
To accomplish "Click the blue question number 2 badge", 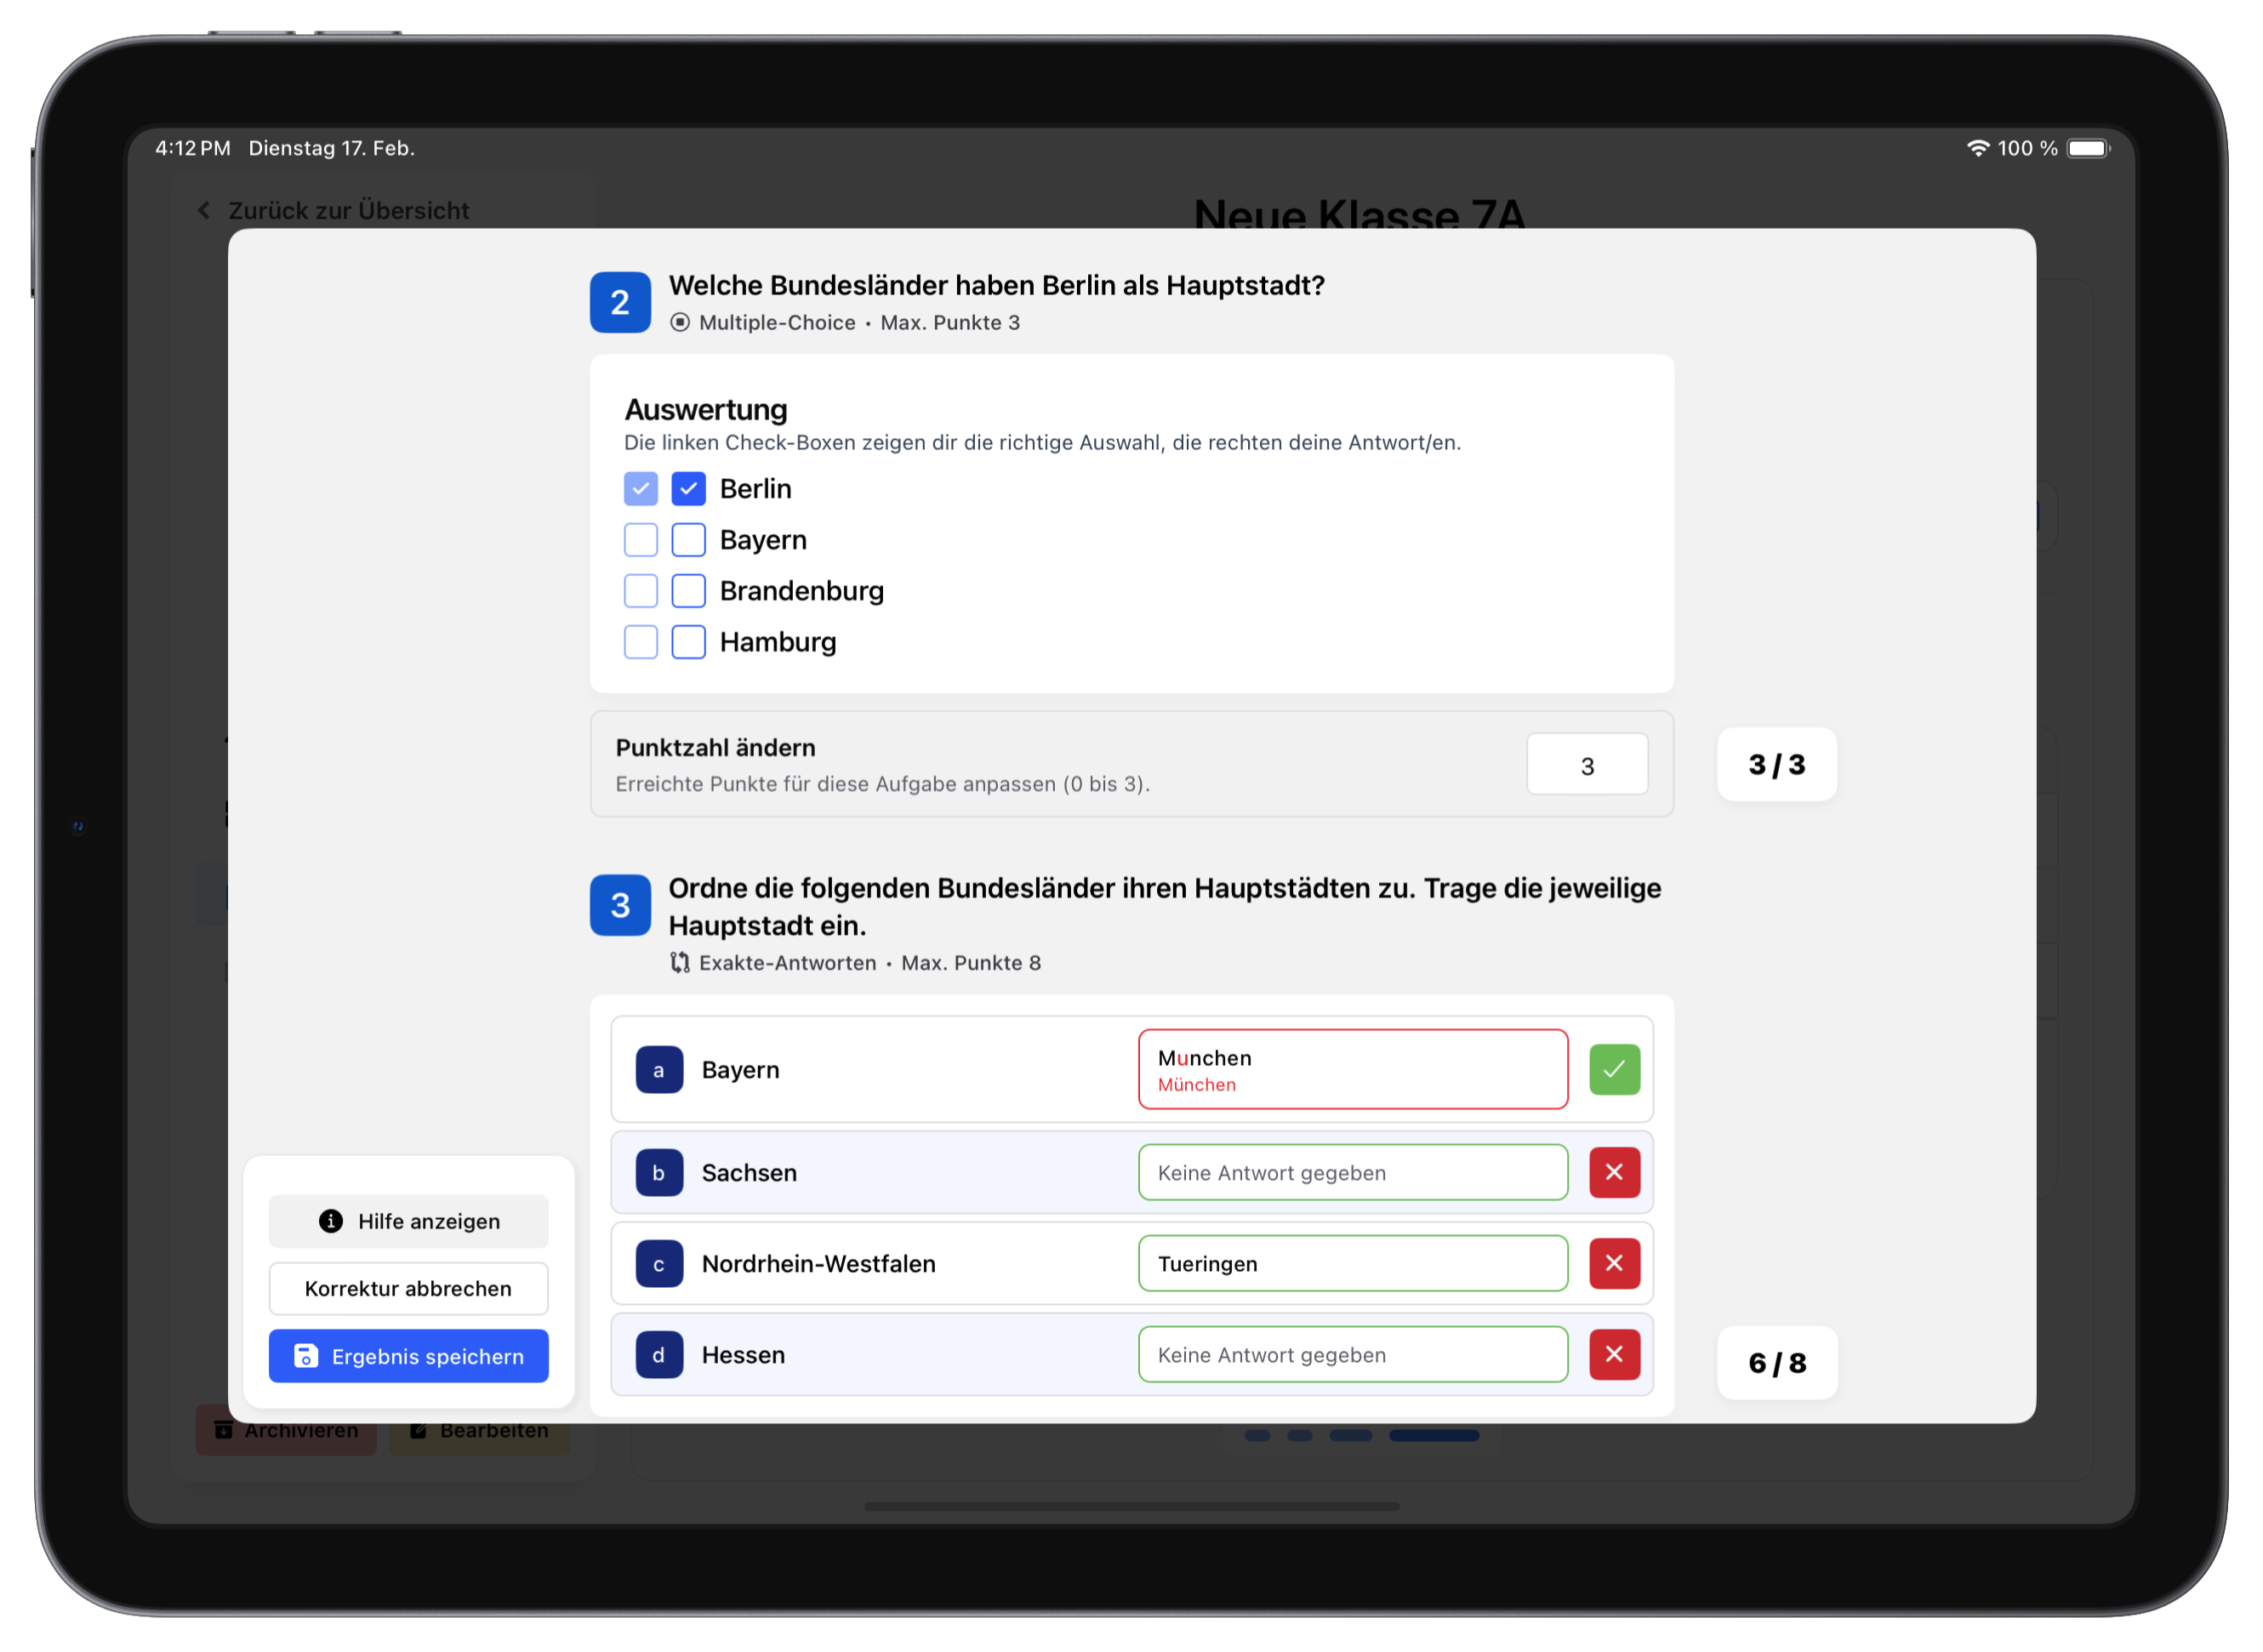I will click(620, 302).
